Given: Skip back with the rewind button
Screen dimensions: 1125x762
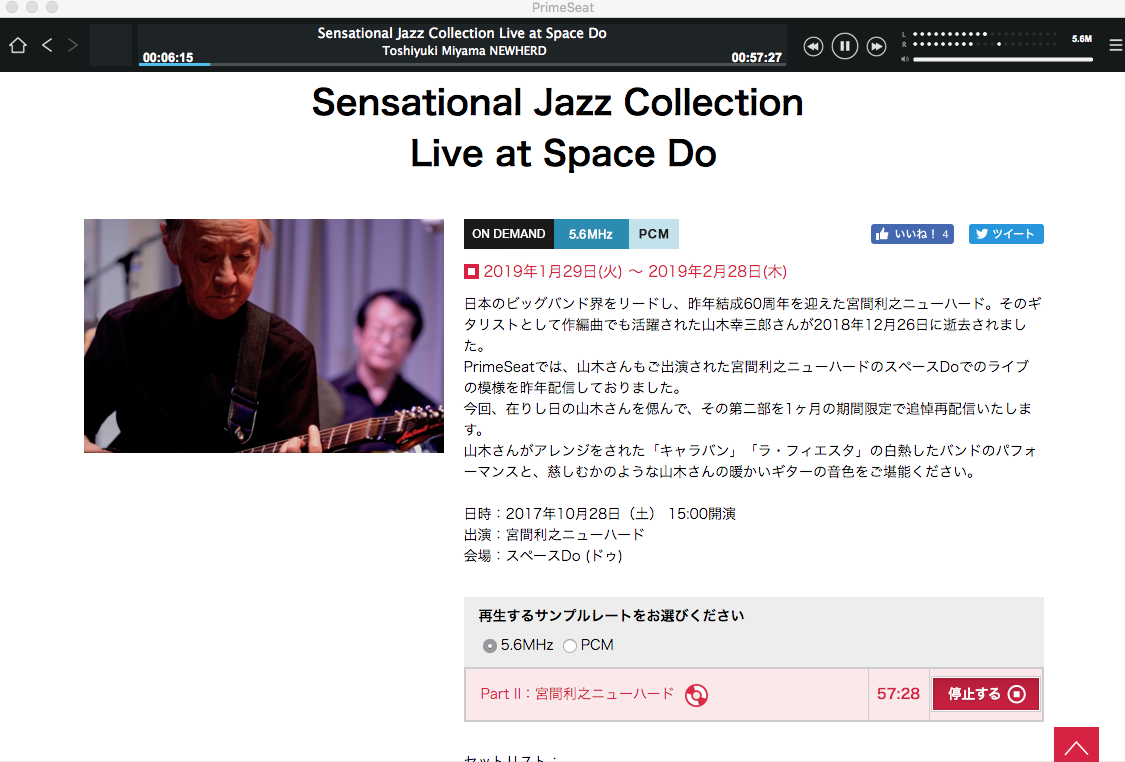Looking at the screenshot, I should click(813, 47).
